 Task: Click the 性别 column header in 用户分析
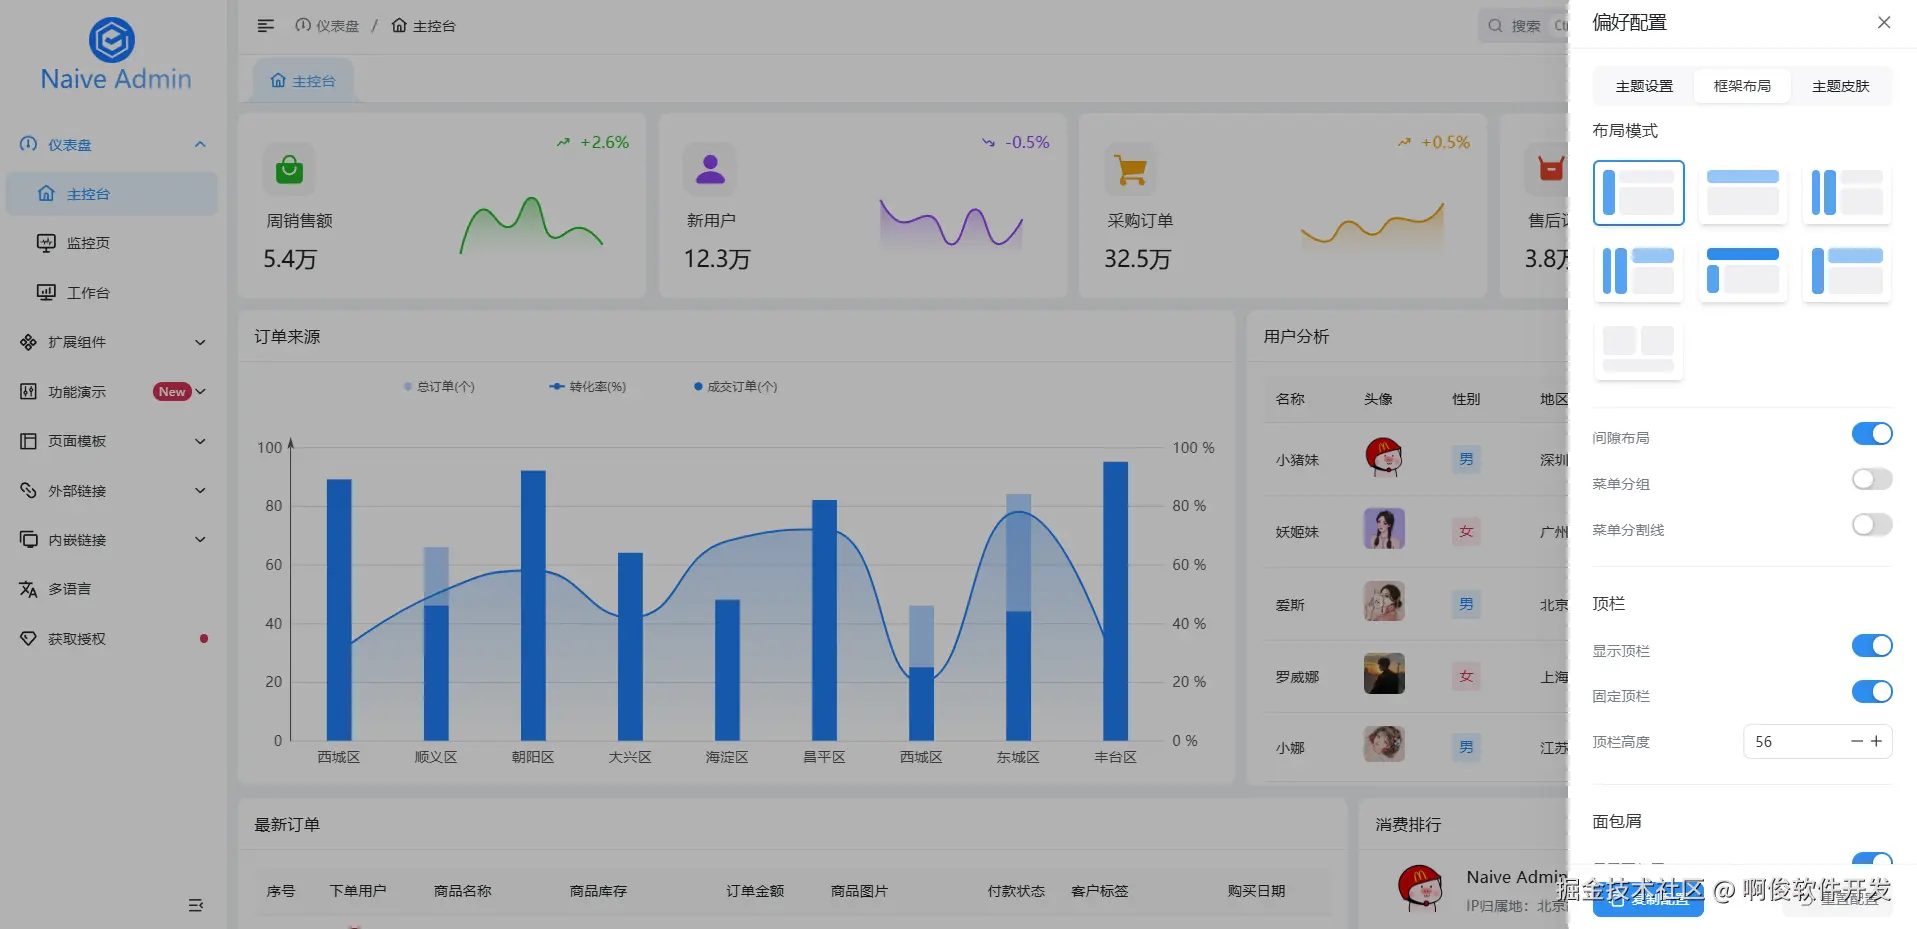(1466, 399)
